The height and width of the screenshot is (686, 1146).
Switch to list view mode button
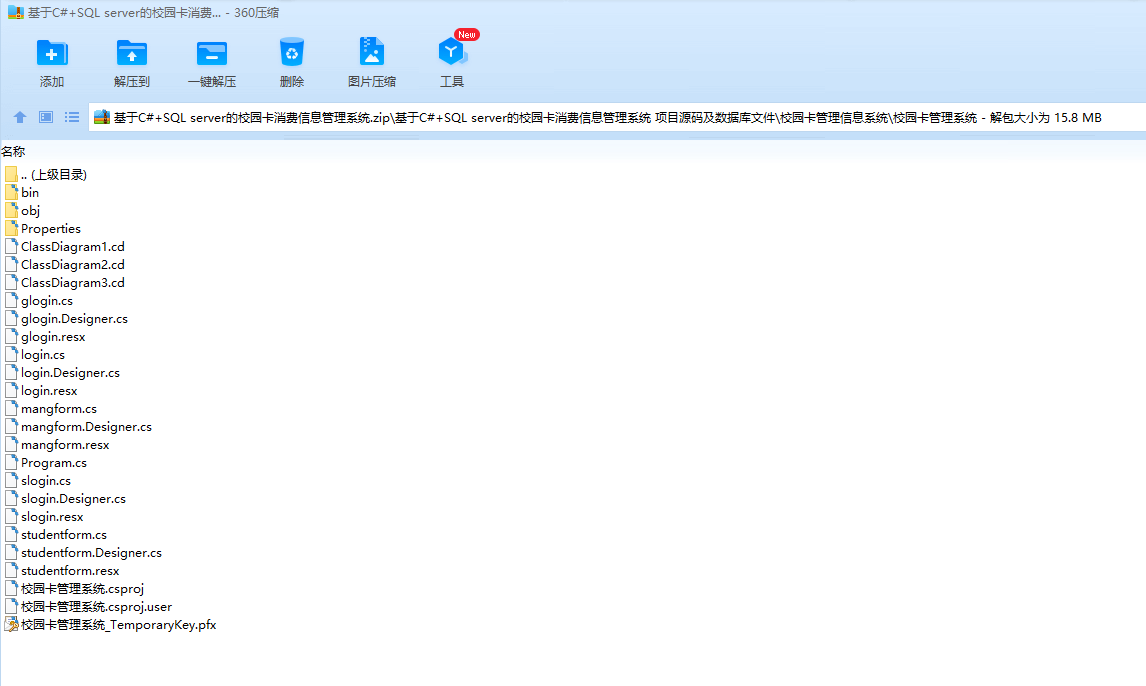pos(72,117)
